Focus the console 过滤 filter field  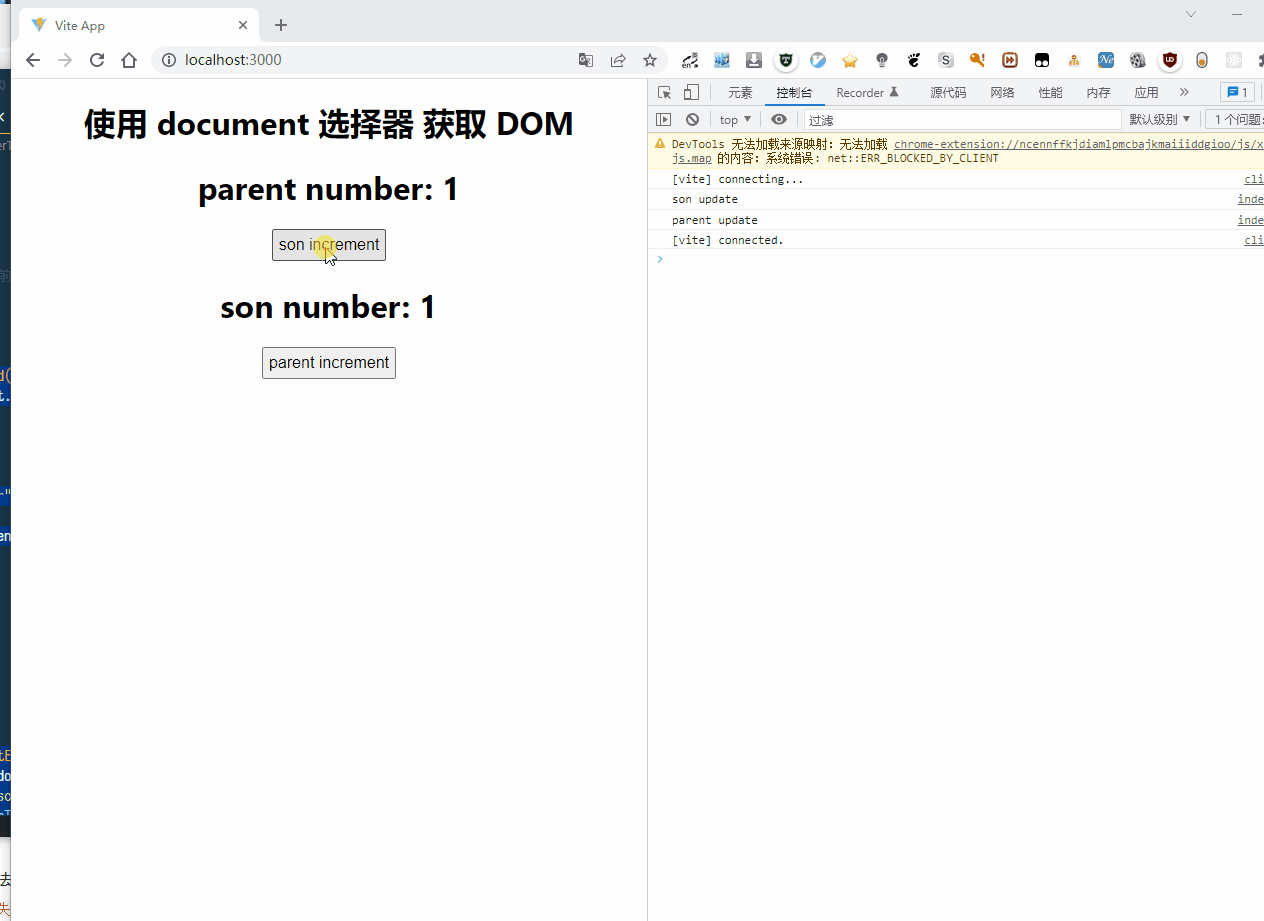962,120
